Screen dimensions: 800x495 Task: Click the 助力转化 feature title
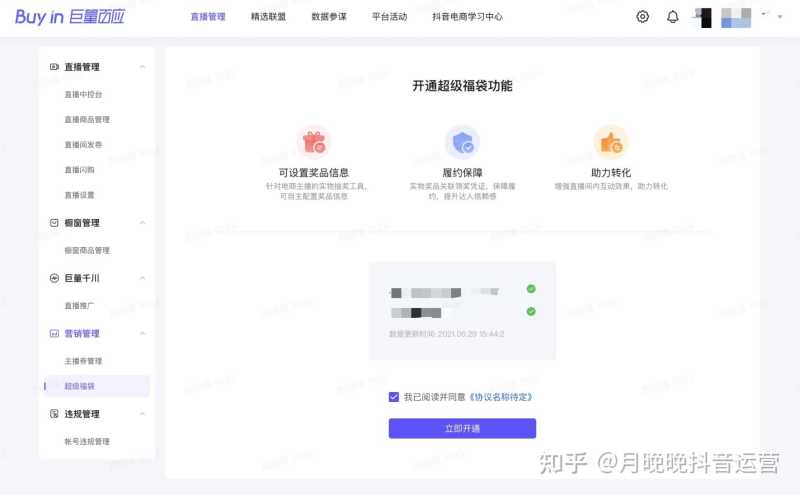pos(611,172)
